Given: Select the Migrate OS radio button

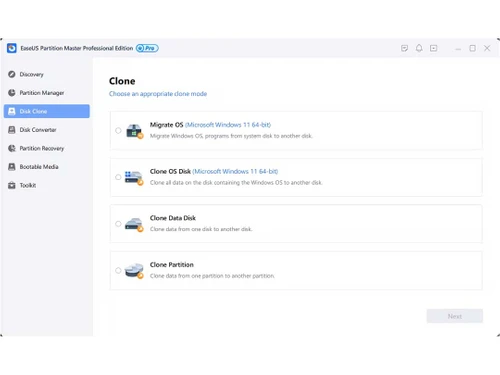Looking at the screenshot, I should click(x=118, y=130).
